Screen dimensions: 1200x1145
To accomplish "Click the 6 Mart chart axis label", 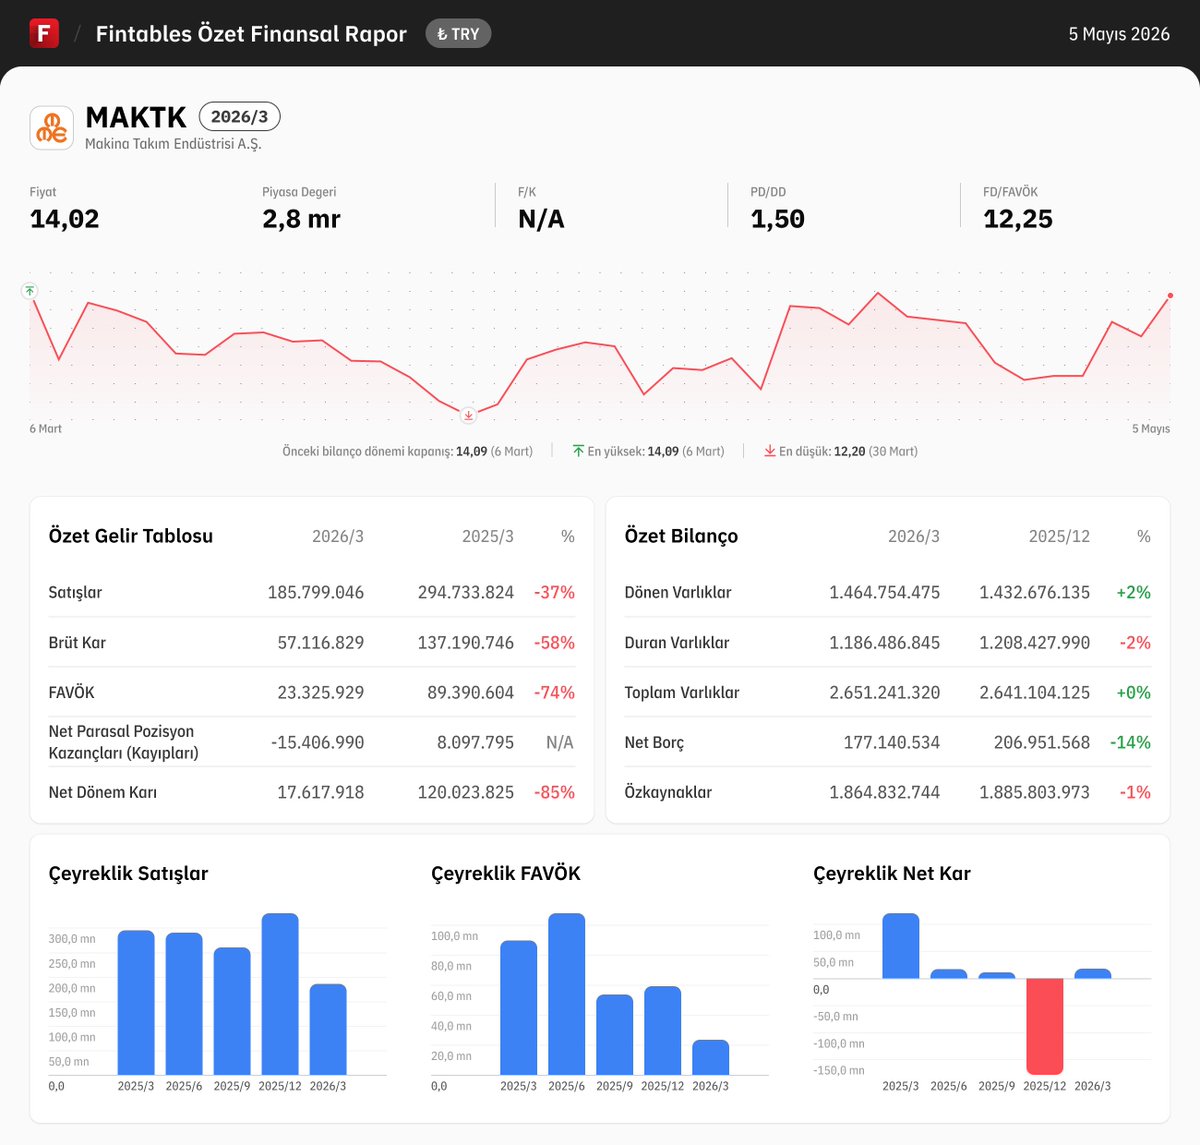I will coord(45,429).
